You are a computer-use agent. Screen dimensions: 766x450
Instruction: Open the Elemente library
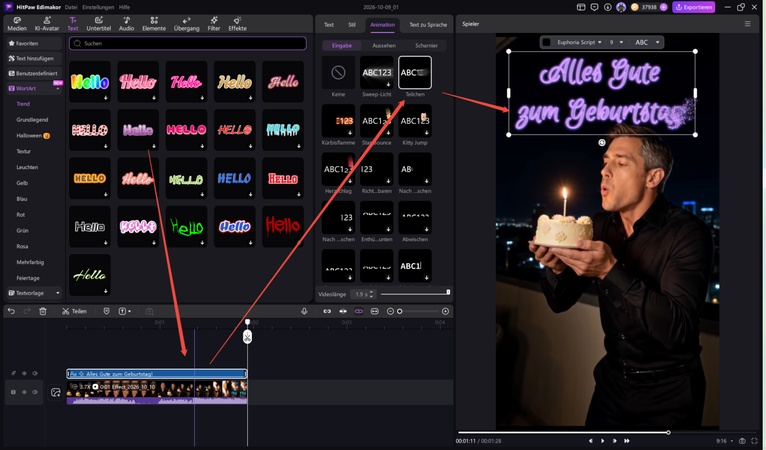pos(154,24)
